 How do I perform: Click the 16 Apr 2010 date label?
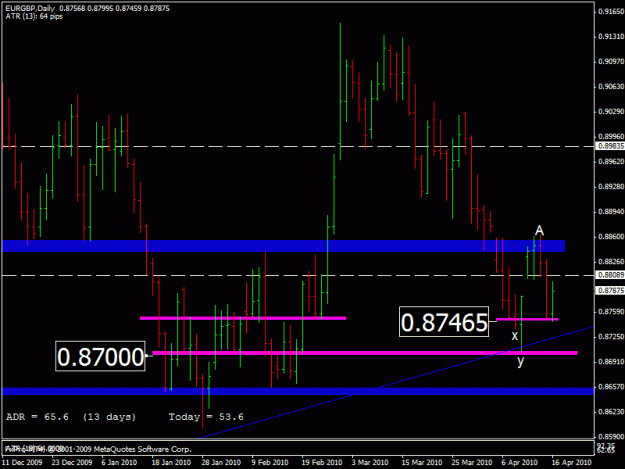click(x=572, y=462)
